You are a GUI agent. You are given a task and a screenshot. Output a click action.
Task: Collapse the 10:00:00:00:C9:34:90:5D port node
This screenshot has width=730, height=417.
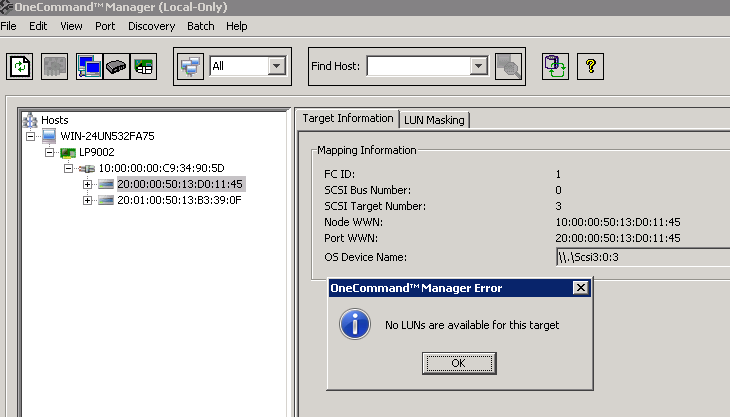tap(68, 168)
